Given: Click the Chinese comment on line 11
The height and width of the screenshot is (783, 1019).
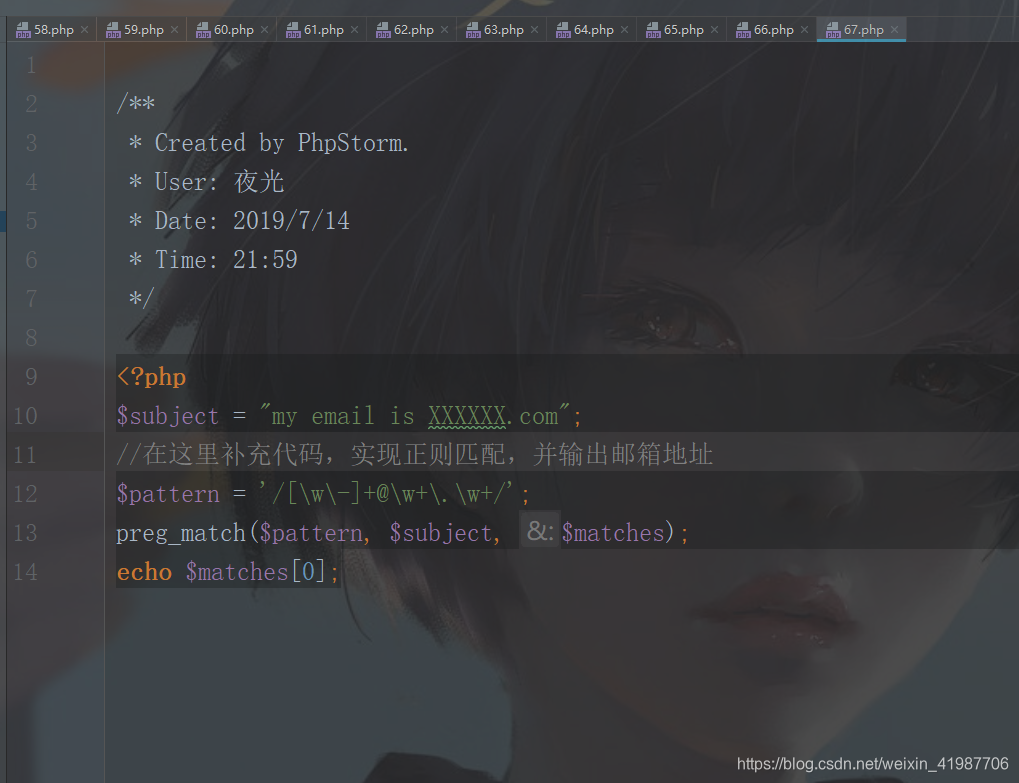Looking at the screenshot, I should click(x=415, y=454).
